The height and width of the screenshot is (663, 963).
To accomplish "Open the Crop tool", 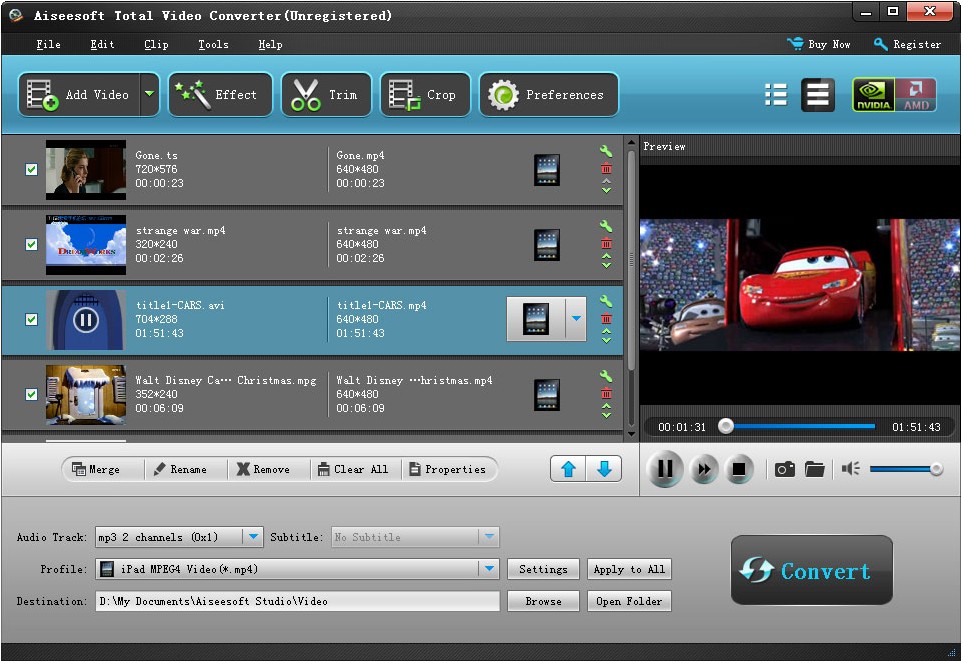I will pyautogui.click(x=424, y=93).
